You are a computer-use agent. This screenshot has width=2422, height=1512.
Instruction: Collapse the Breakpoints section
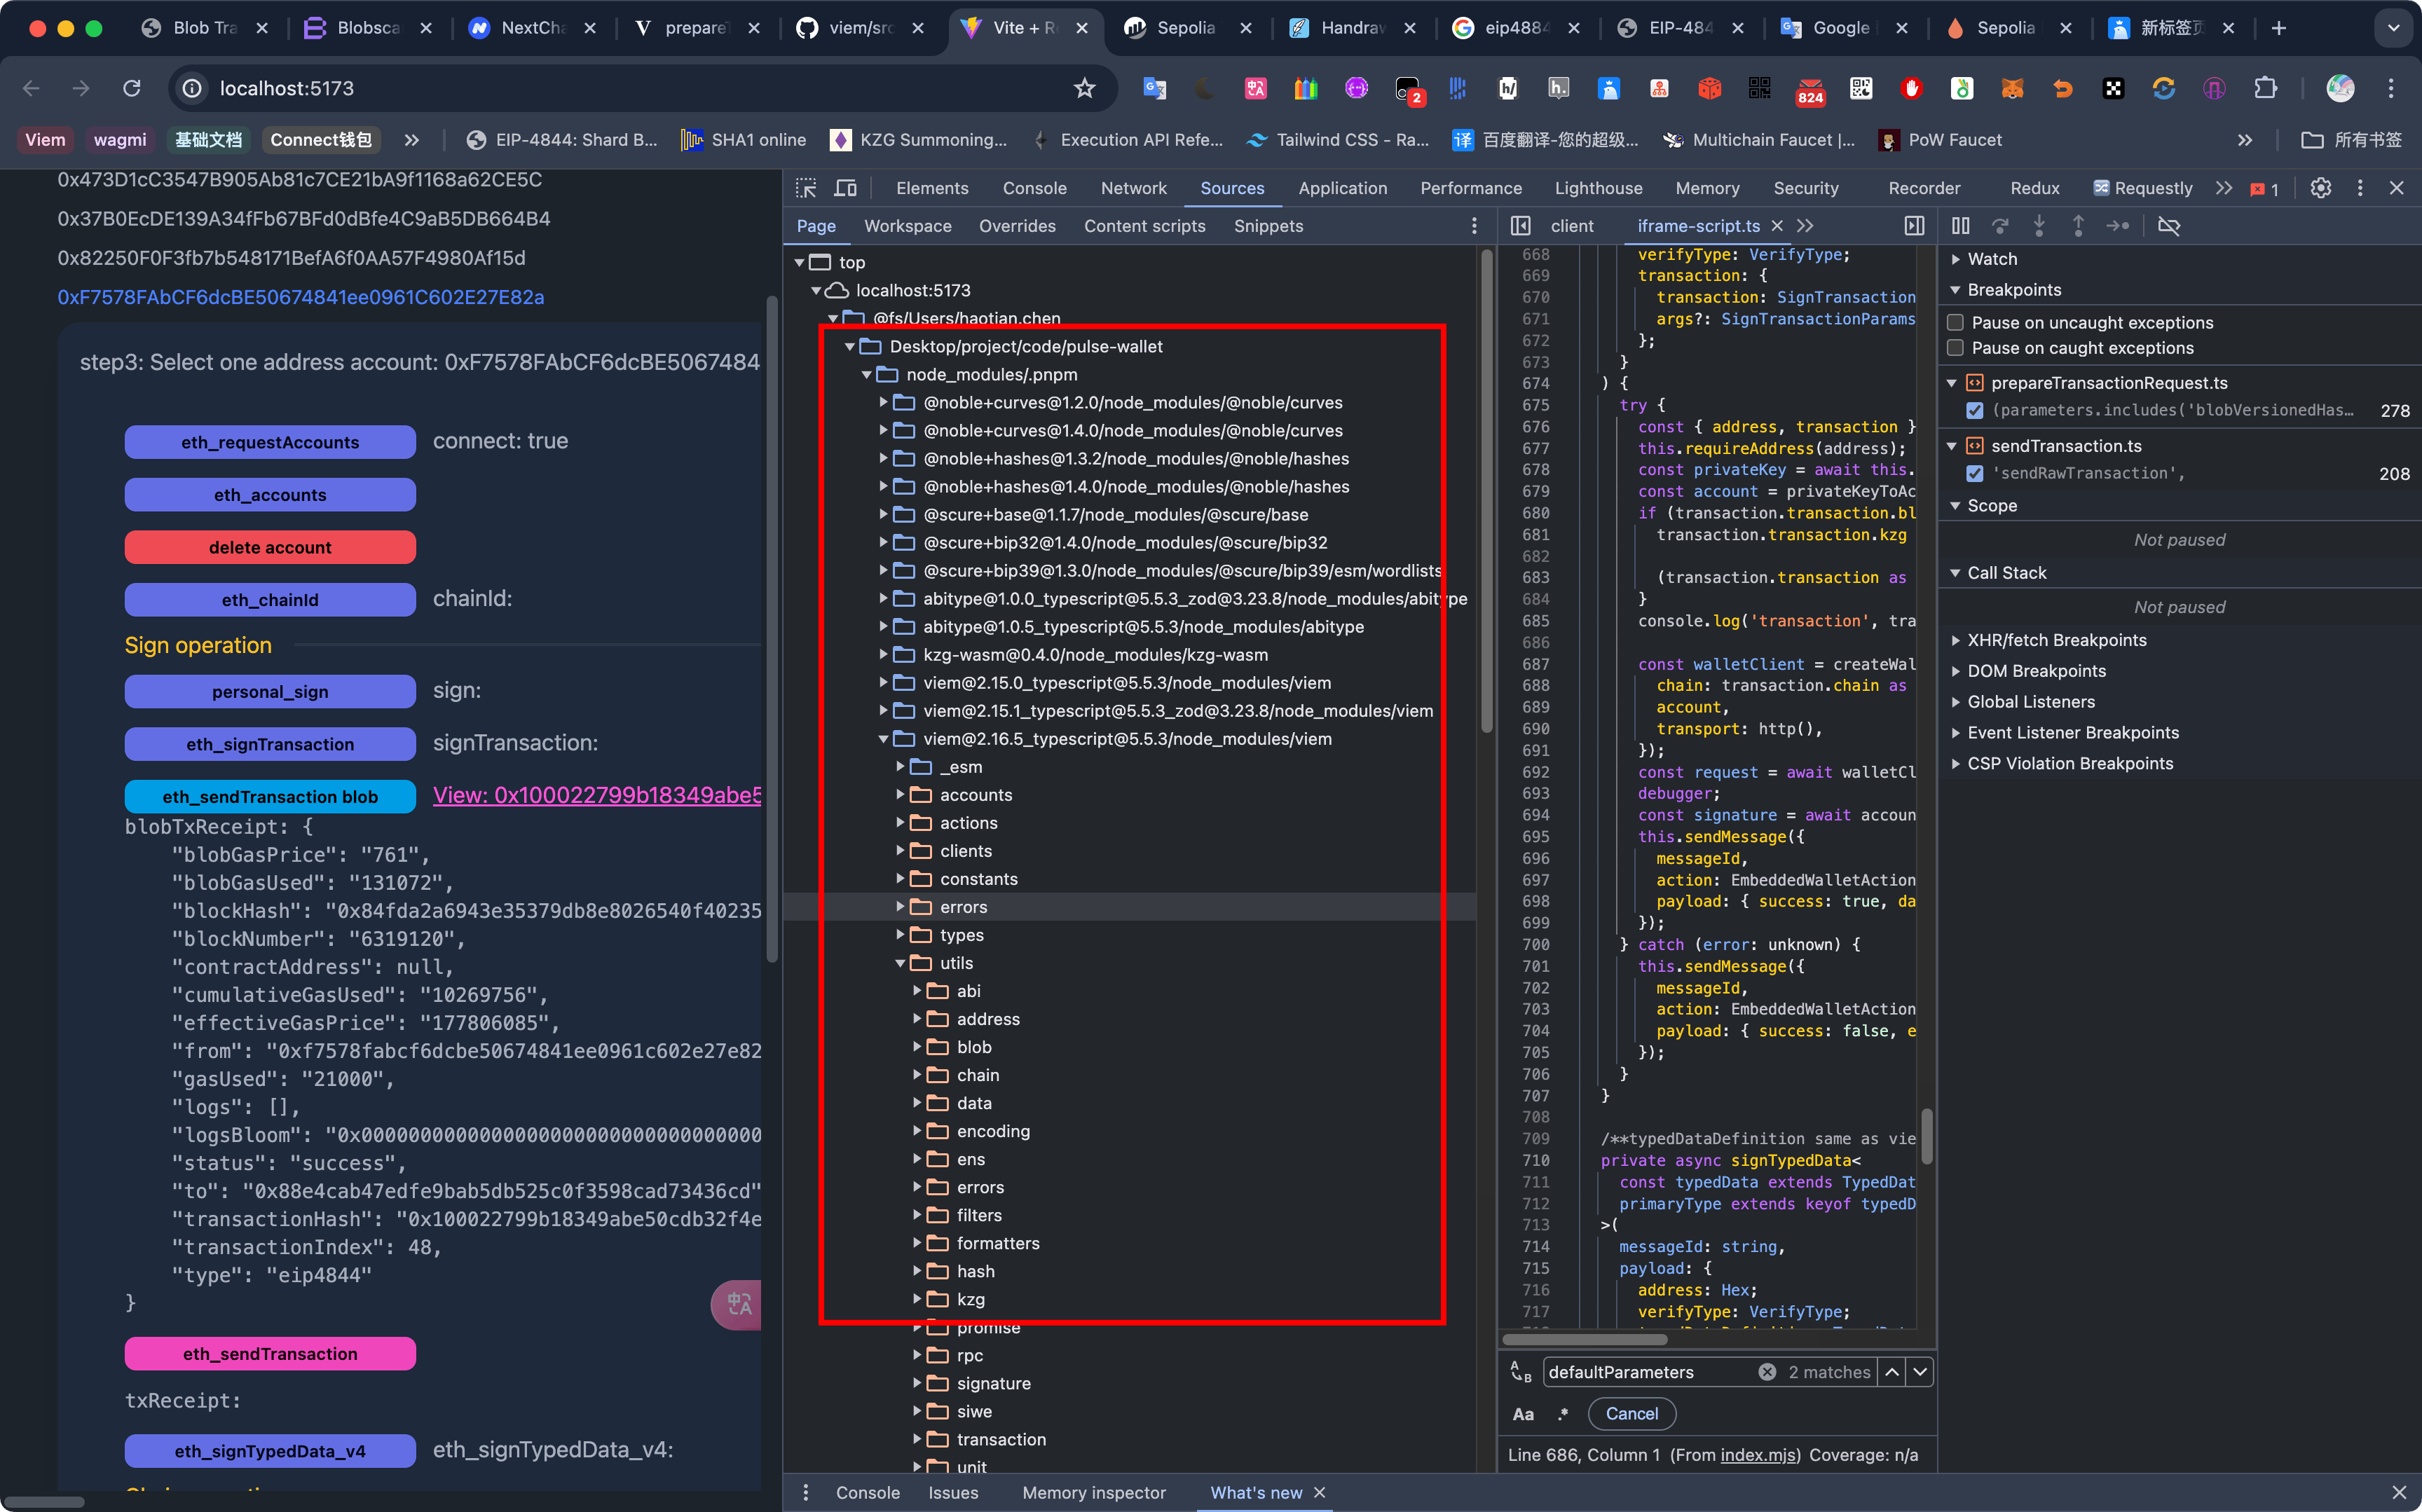[x=1956, y=290]
